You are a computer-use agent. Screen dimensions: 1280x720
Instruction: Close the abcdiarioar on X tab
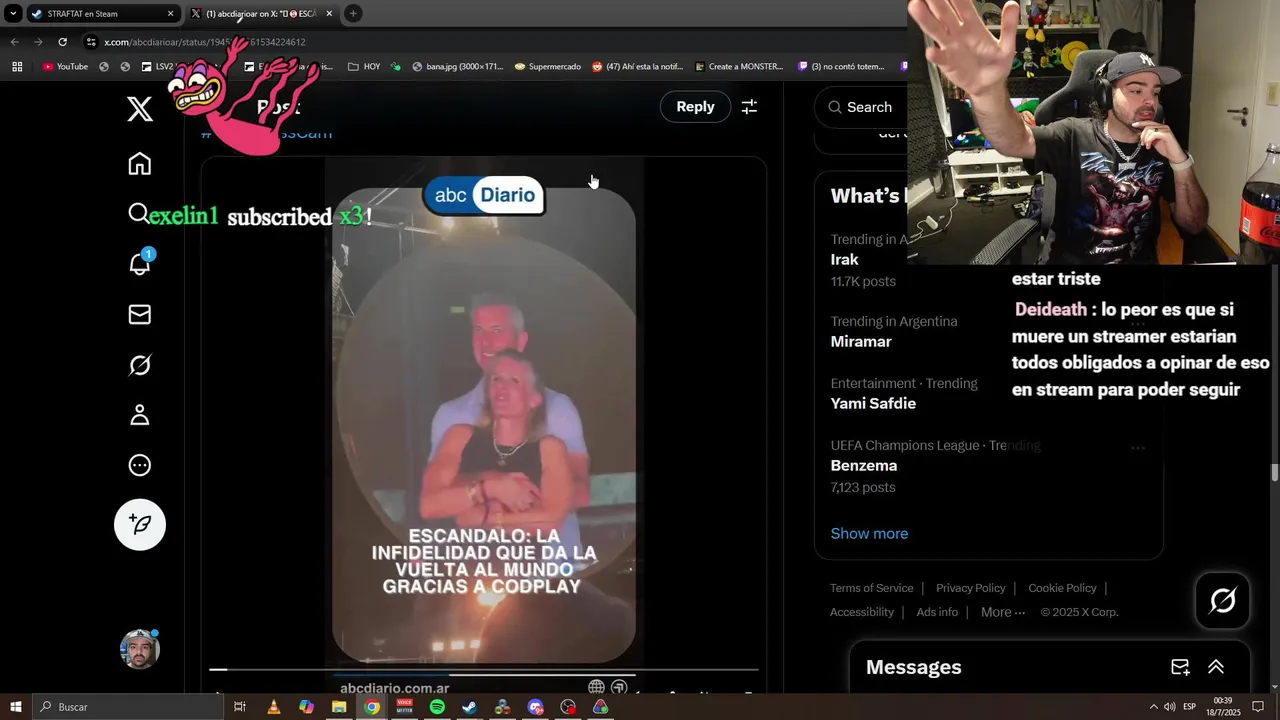(329, 14)
